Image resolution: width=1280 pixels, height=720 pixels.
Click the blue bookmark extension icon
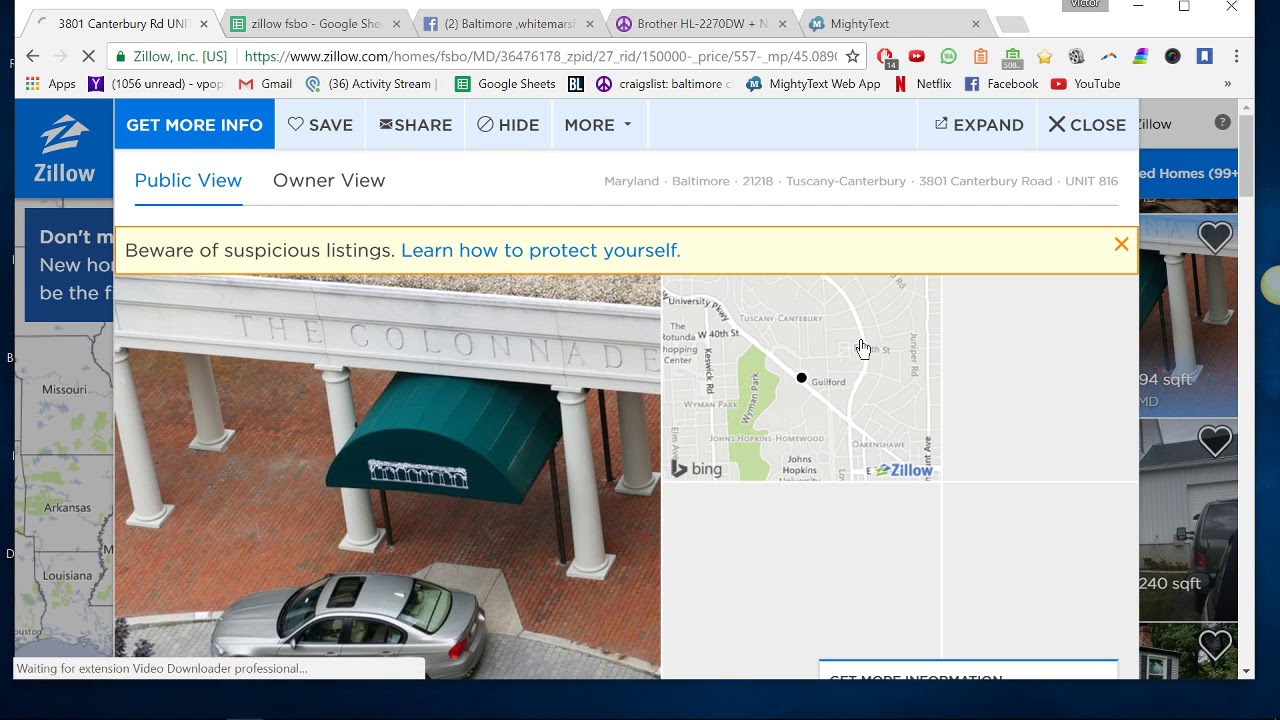tap(1204, 56)
